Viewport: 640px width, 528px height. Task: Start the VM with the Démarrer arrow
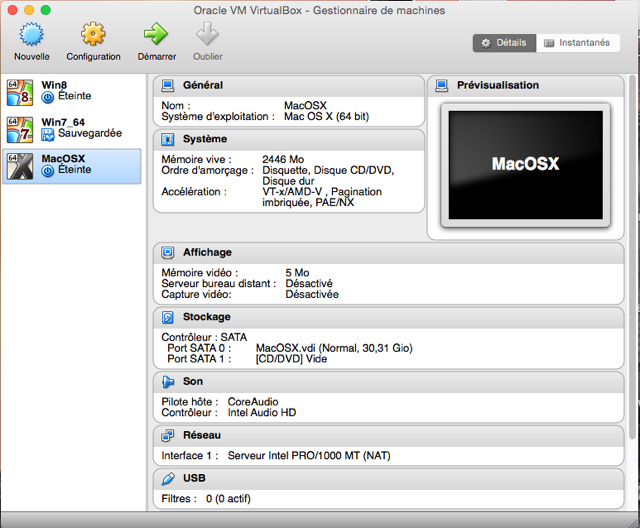[156, 34]
